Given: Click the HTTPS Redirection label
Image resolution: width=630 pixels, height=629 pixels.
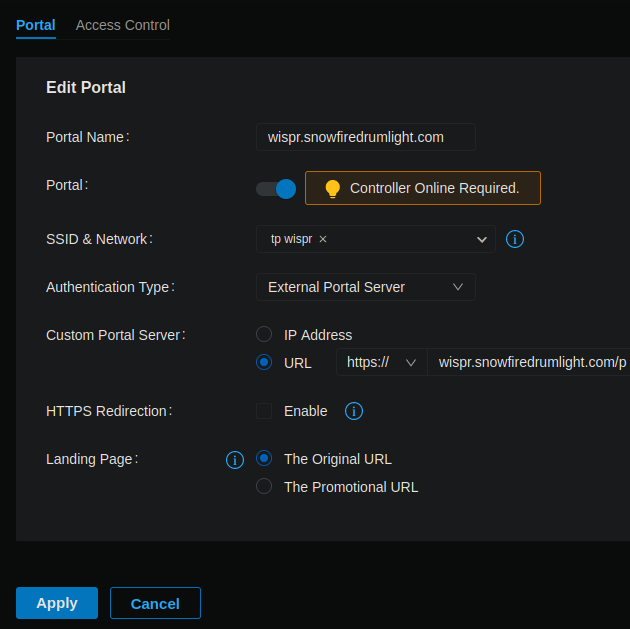Looking at the screenshot, I should click(x=109, y=411).
